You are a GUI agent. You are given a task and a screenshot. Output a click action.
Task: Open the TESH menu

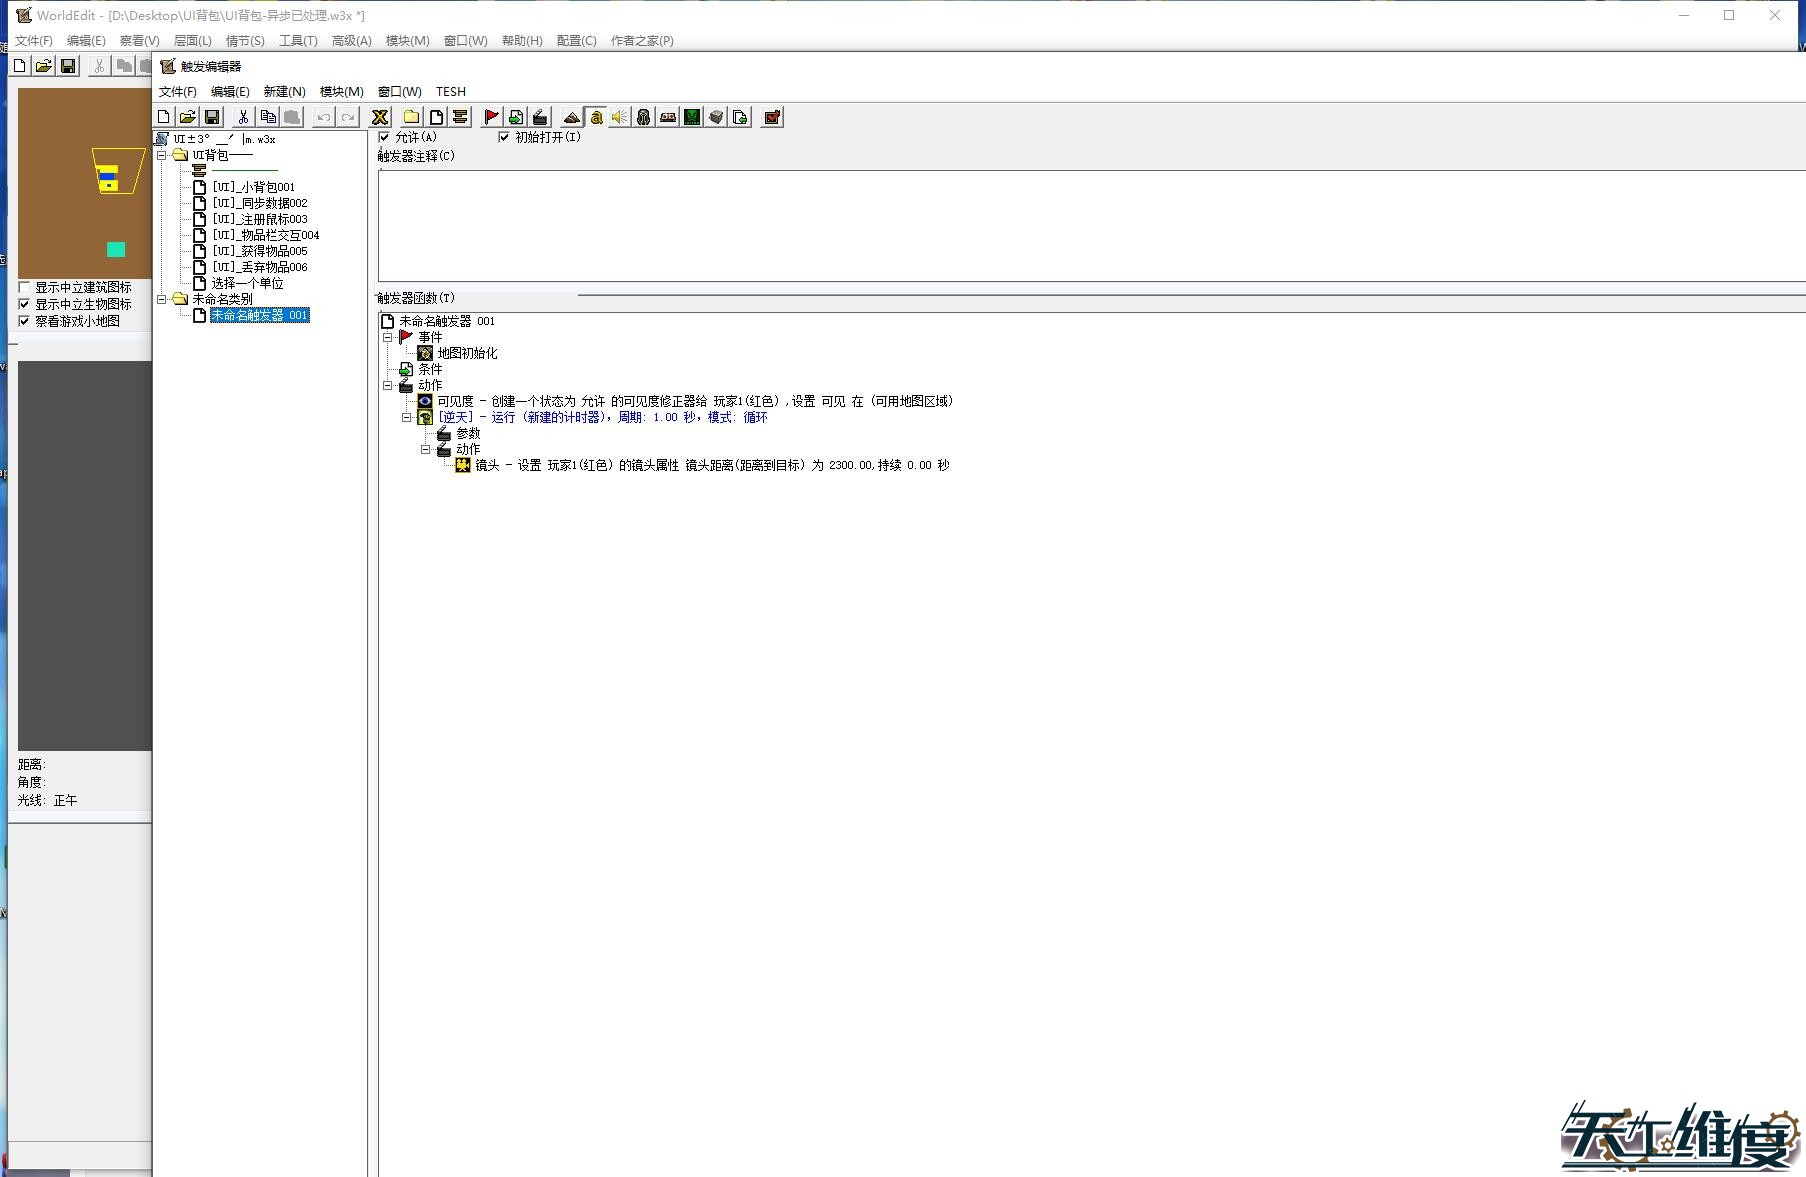pos(450,91)
